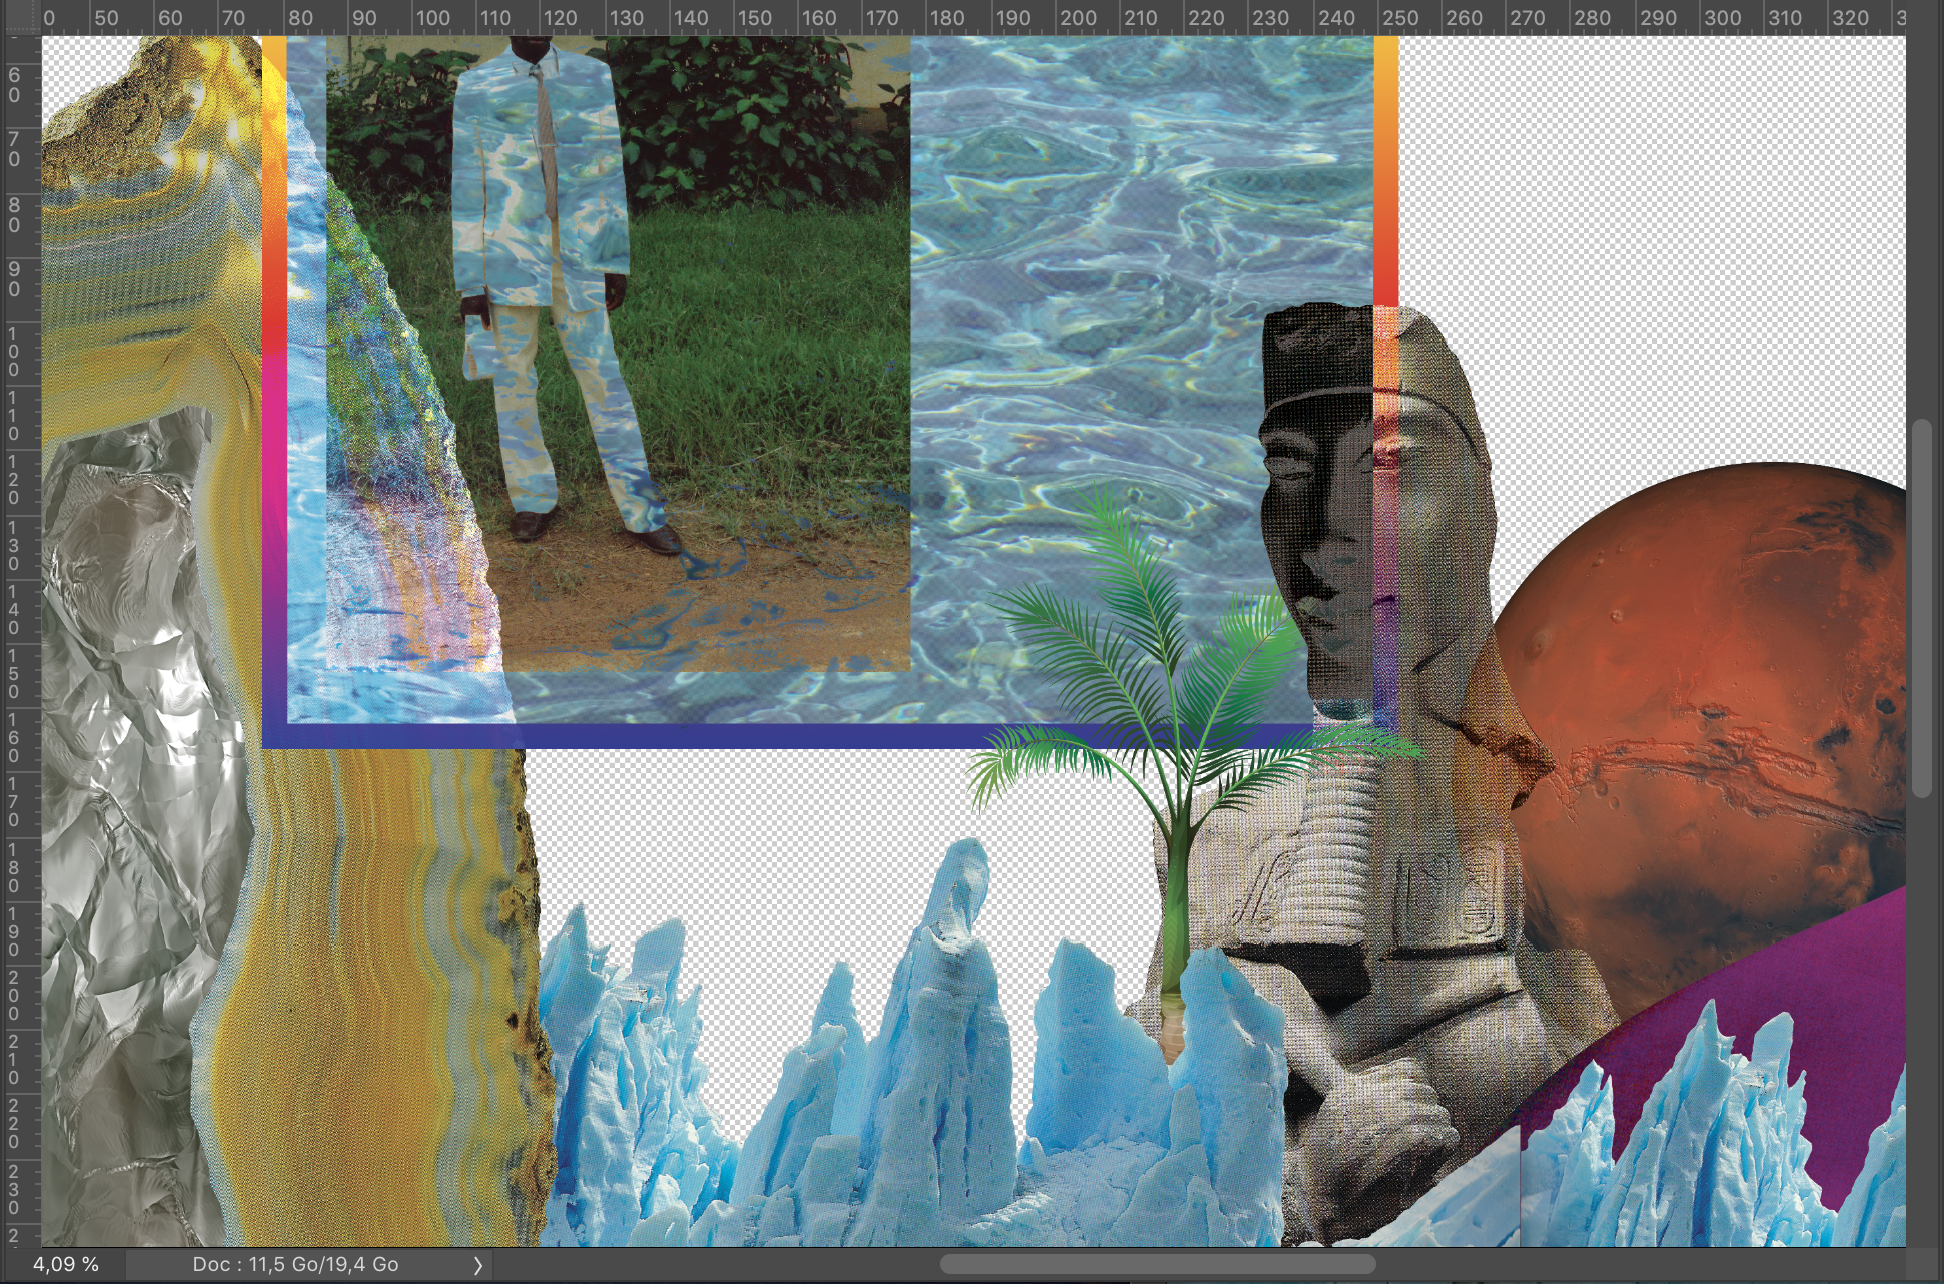Click the rippling water area right of photo
1944x1284 pixels.
(1100, 300)
